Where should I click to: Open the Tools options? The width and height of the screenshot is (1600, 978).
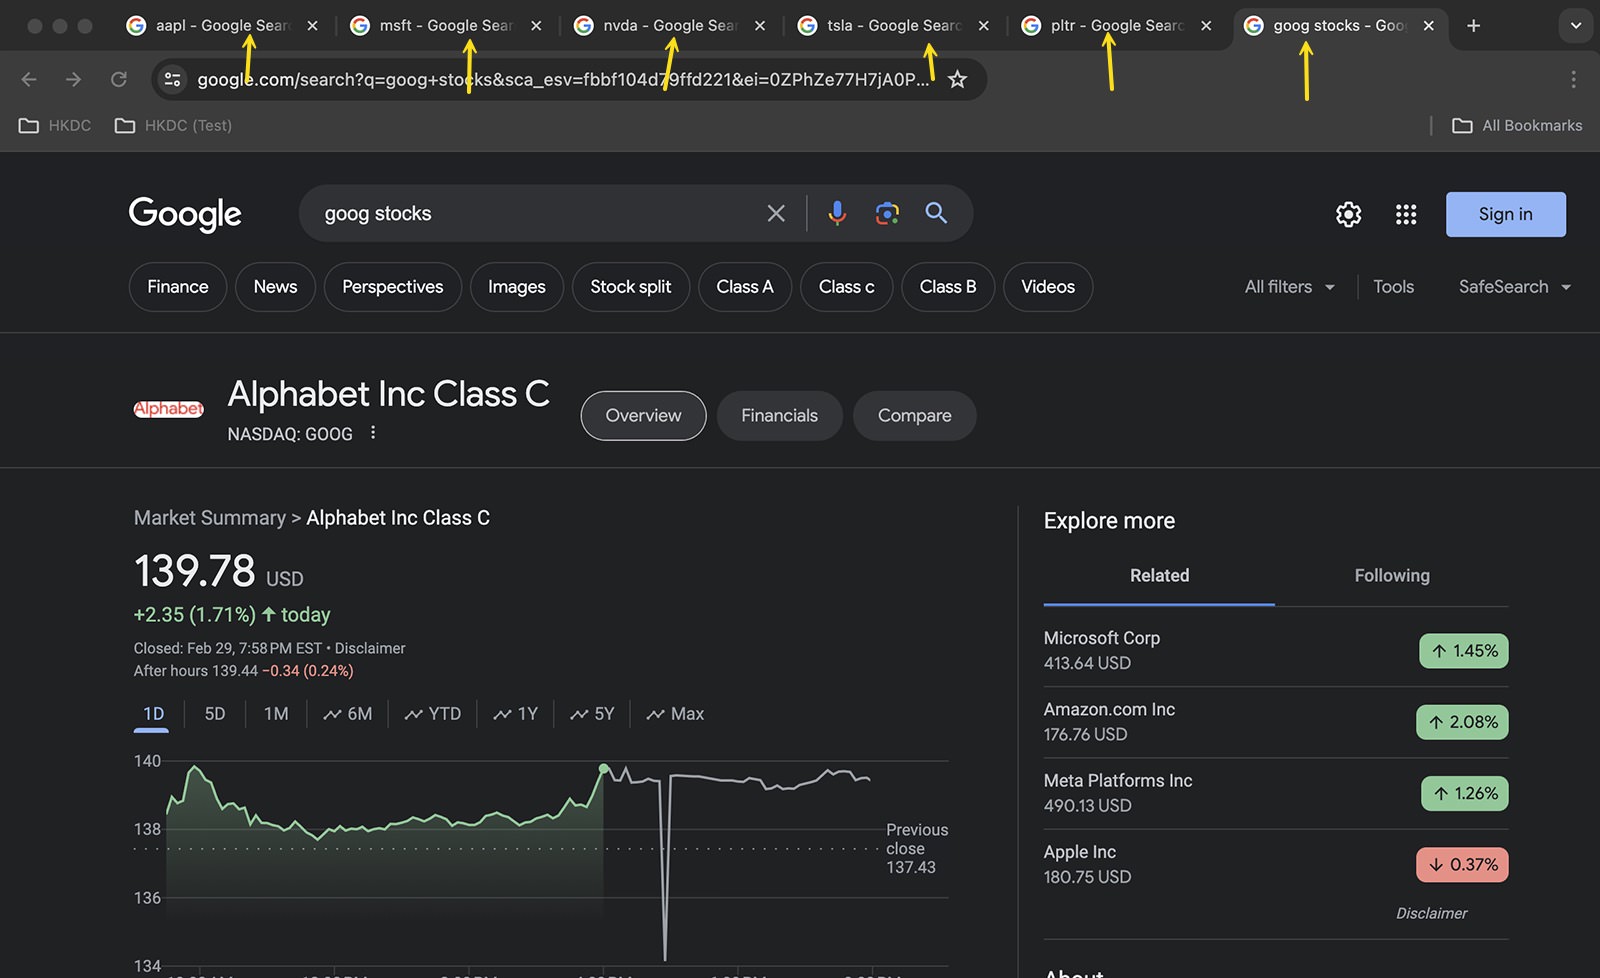1393,287
